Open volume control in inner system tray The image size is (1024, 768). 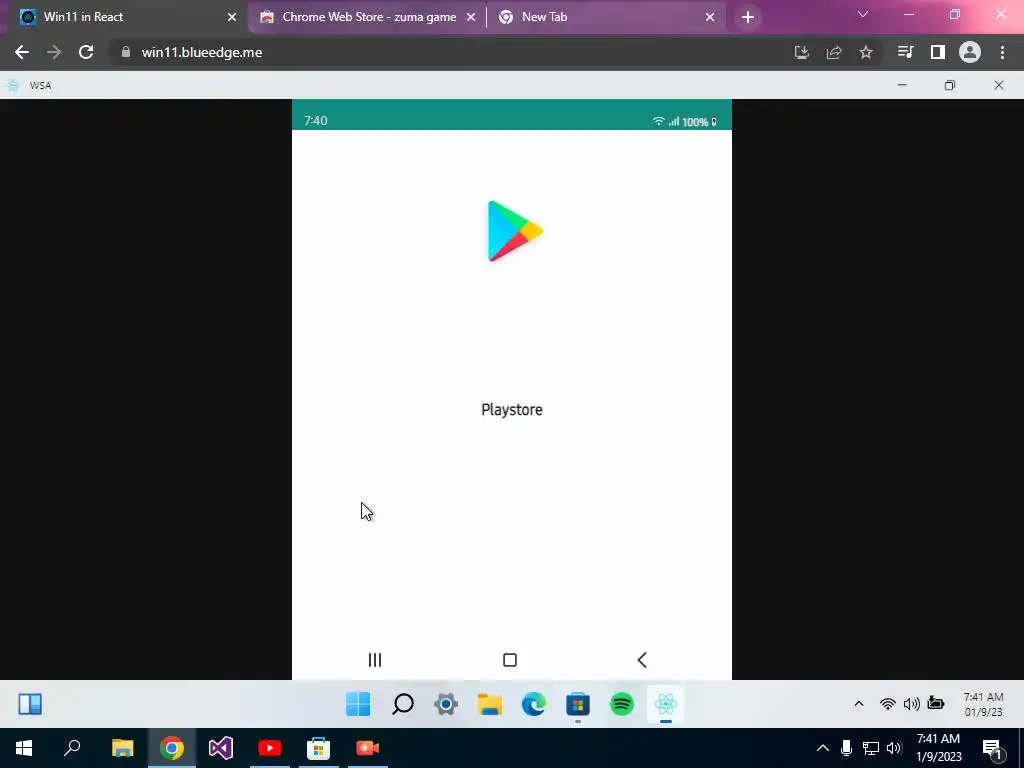pyautogui.click(x=912, y=703)
